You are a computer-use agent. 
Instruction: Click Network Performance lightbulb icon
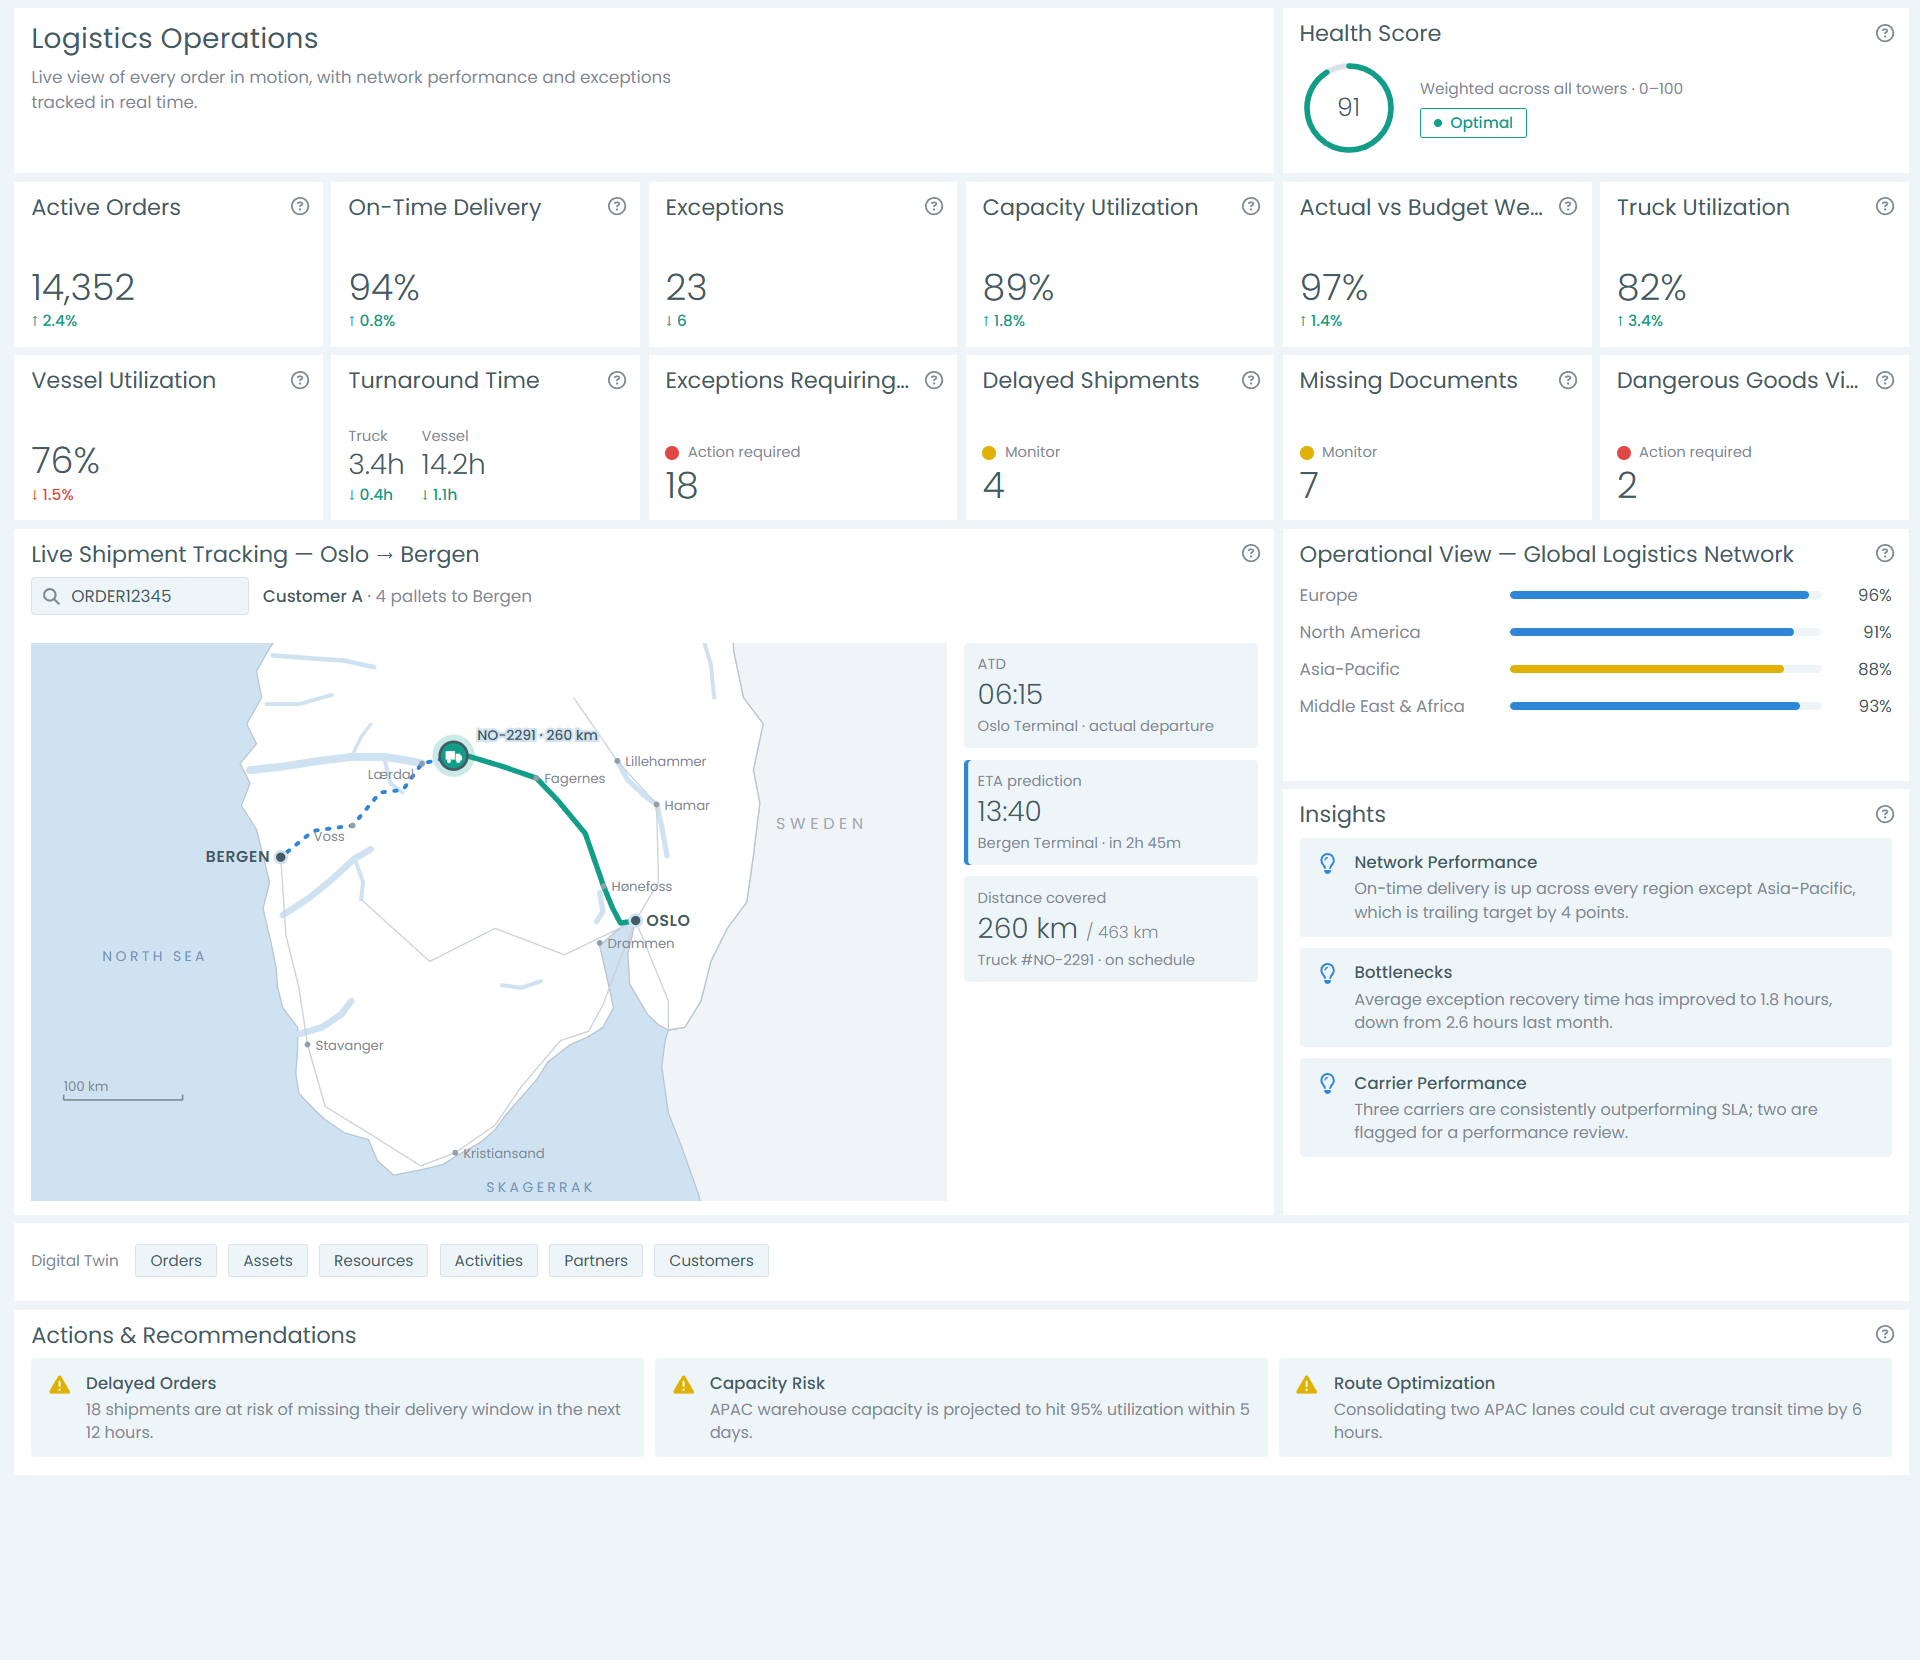(x=1327, y=863)
